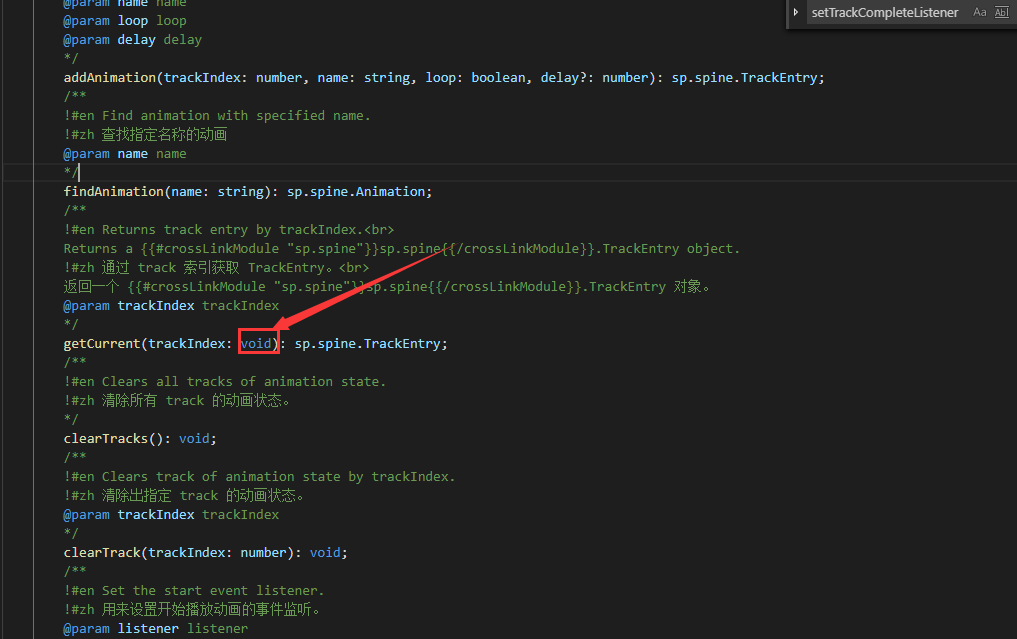Click the comment 'Find animation with specified name.'
This screenshot has width=1017, height=639.
[x=236, y=115]
